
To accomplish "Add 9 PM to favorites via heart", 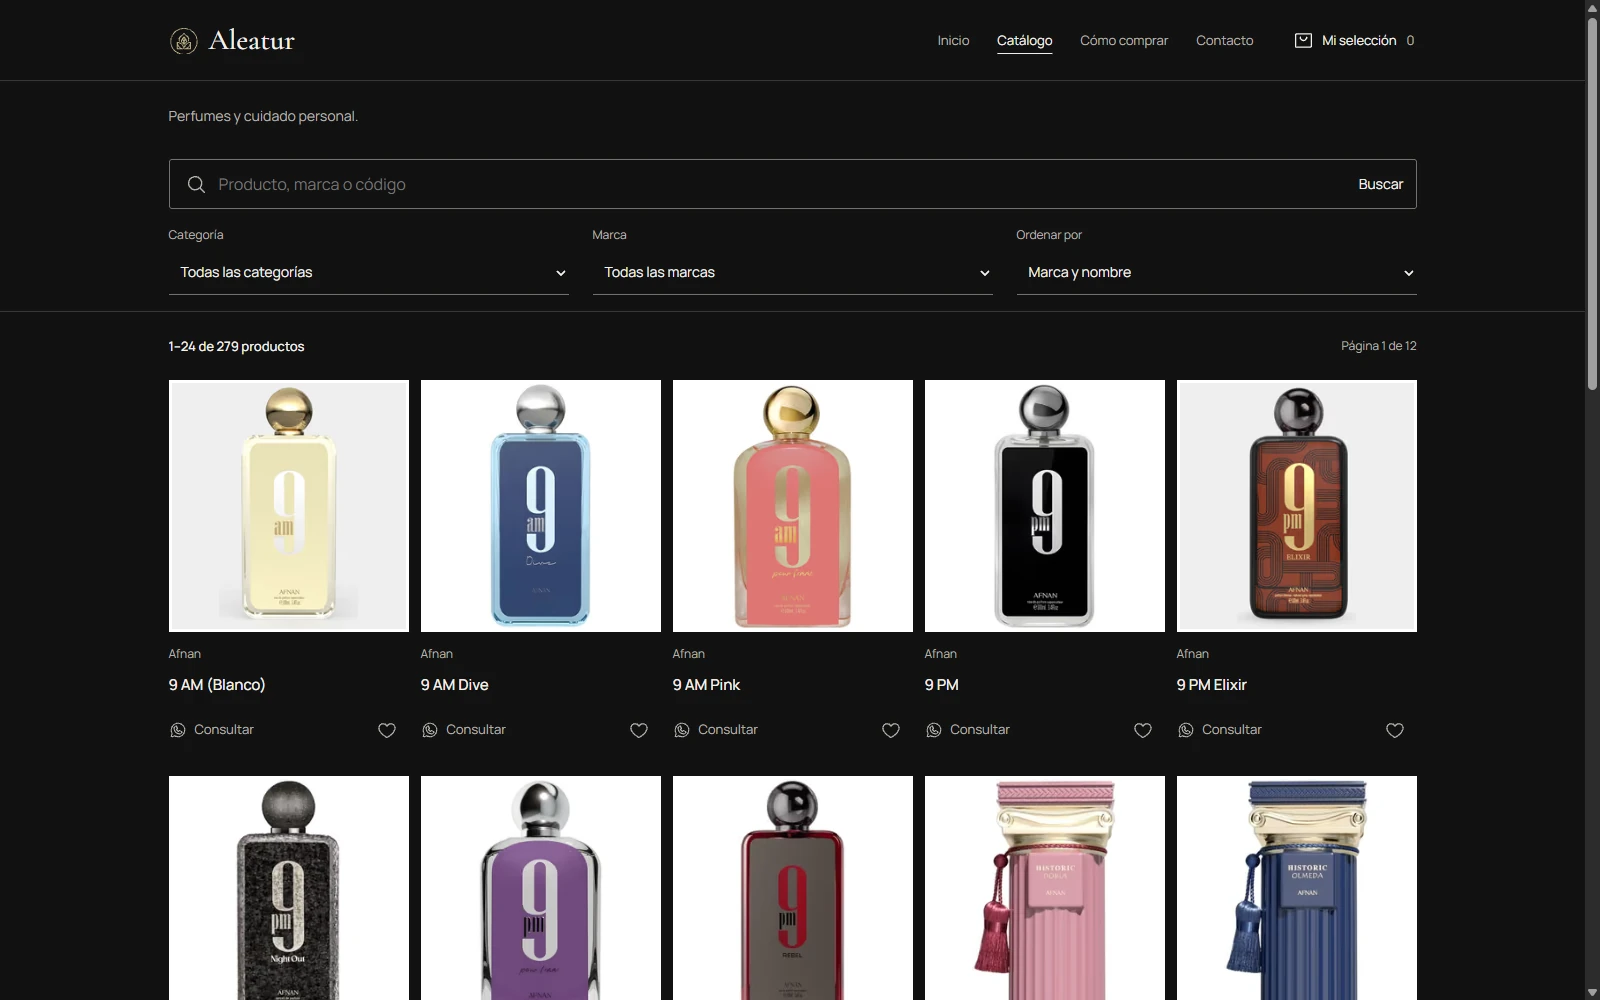I will tap(1143, 731).
